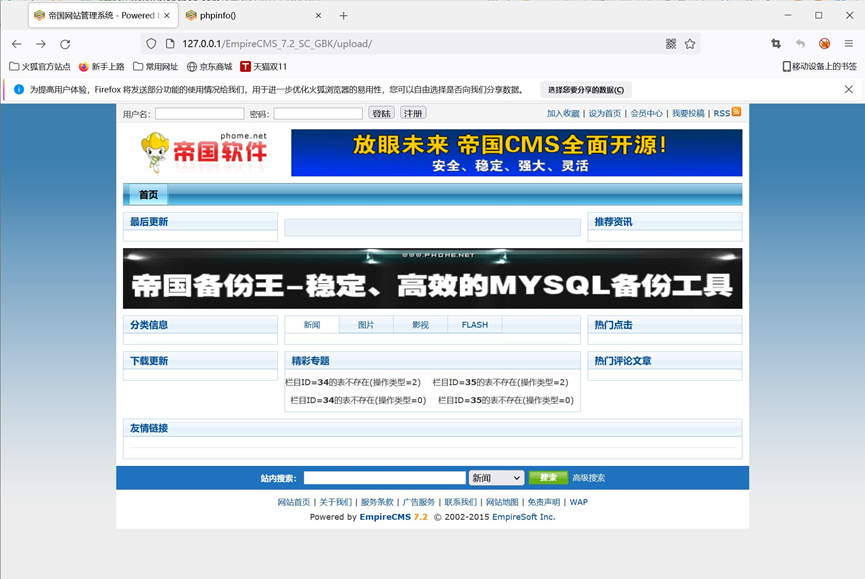Click the info icon in notification bar

pyautogui.click(x=19, y=89)
